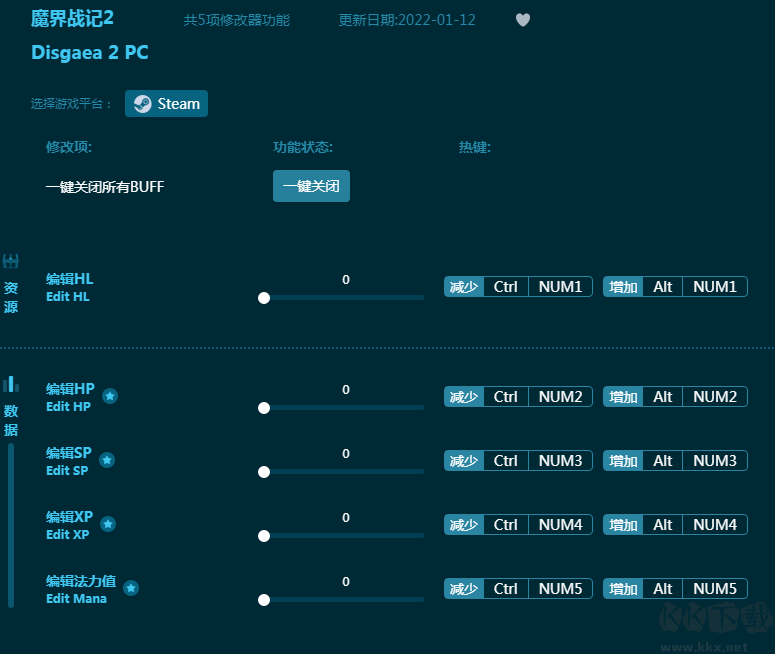This screenshot has height=654, width=775.
Task: Click the data section bar-chart icon
Action: (x=11, y=384)
